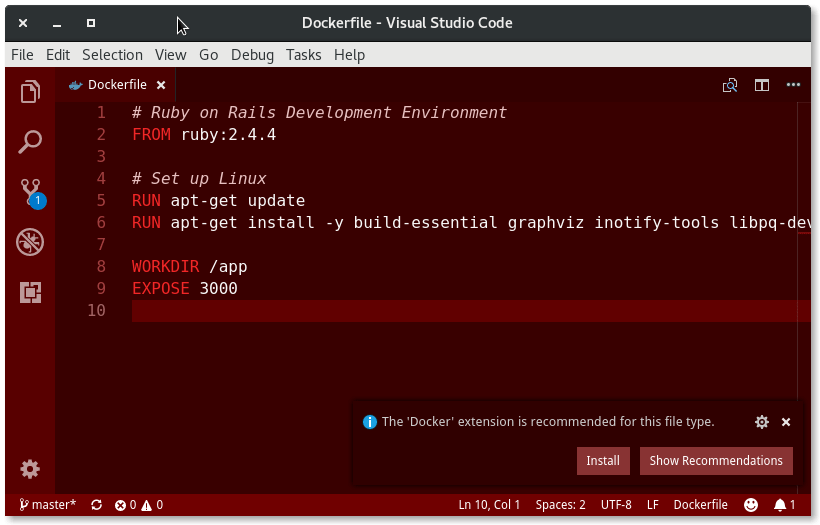
Task: Click 'ruby:2.4.4' on line 2
Action: click(229, 135)
